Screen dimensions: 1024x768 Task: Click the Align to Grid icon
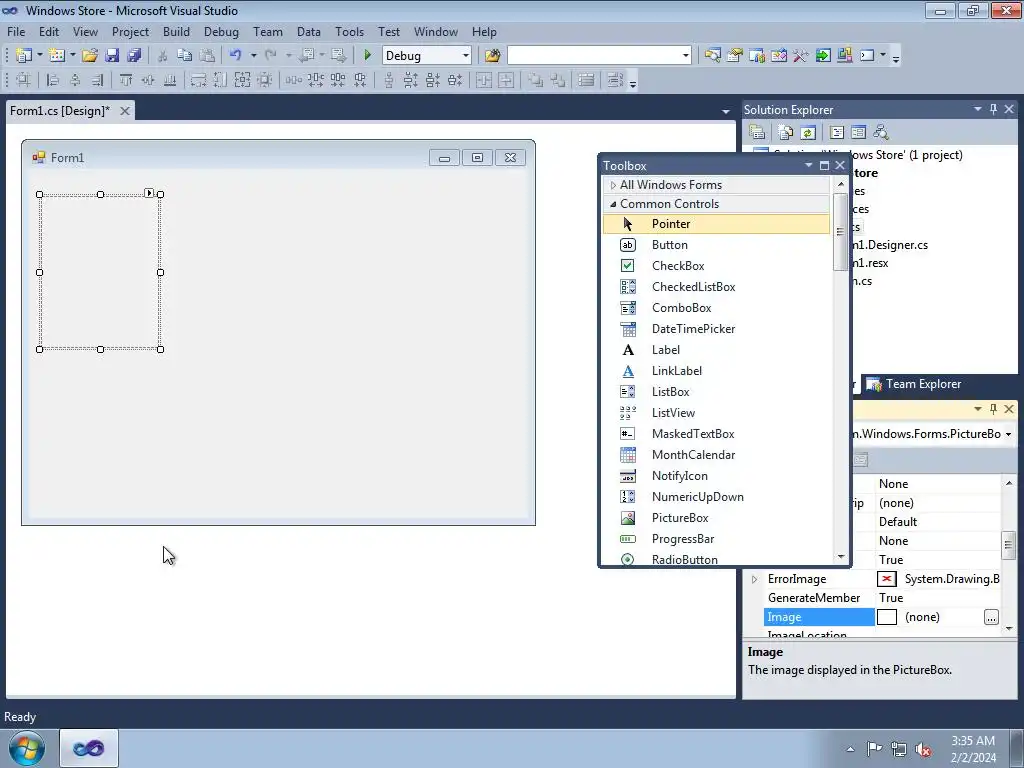[x=23, y=80]
